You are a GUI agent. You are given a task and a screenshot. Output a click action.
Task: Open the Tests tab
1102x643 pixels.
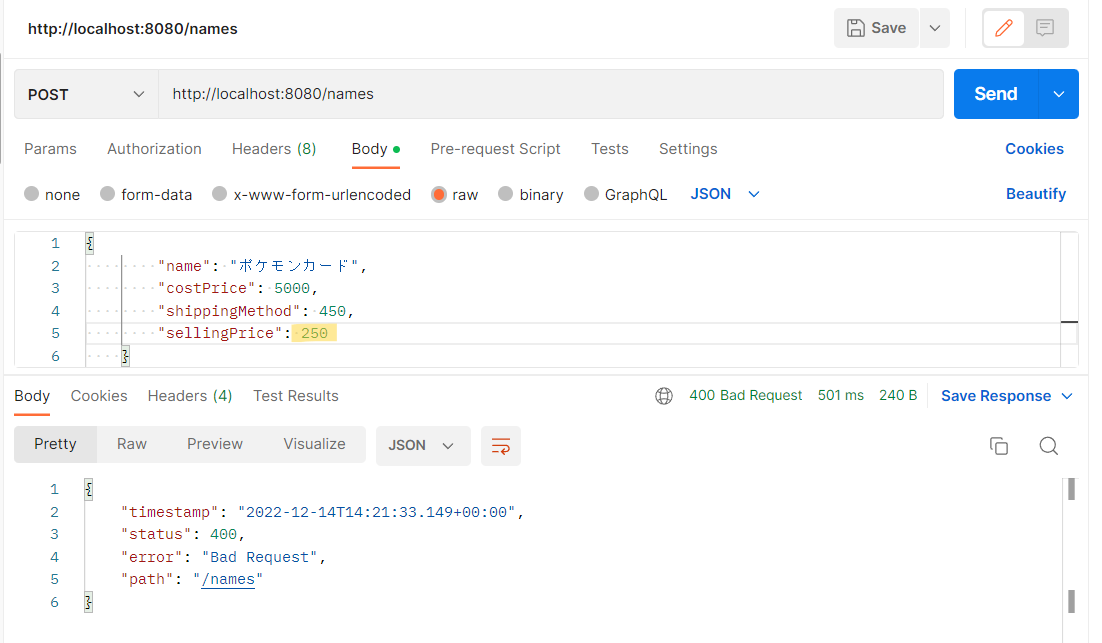609,149
